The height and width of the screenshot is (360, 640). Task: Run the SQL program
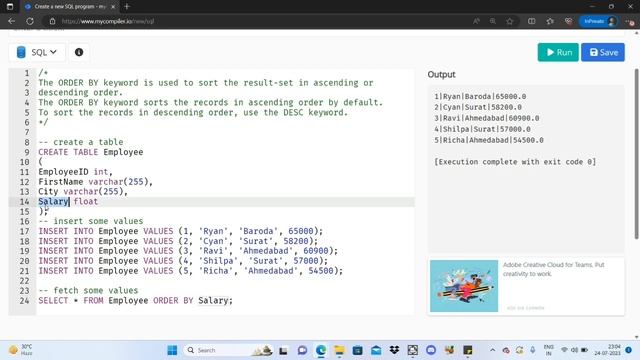point(558,52)
